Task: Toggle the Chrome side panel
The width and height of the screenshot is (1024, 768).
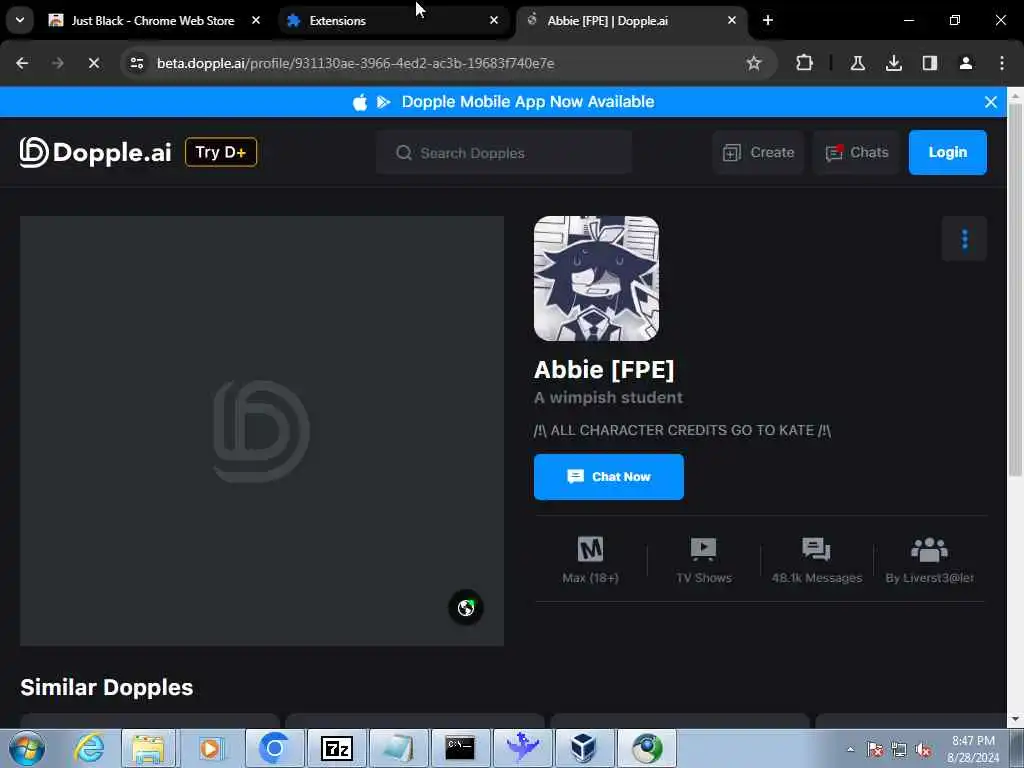Action: pyautogui.click(x=929, y=63)
